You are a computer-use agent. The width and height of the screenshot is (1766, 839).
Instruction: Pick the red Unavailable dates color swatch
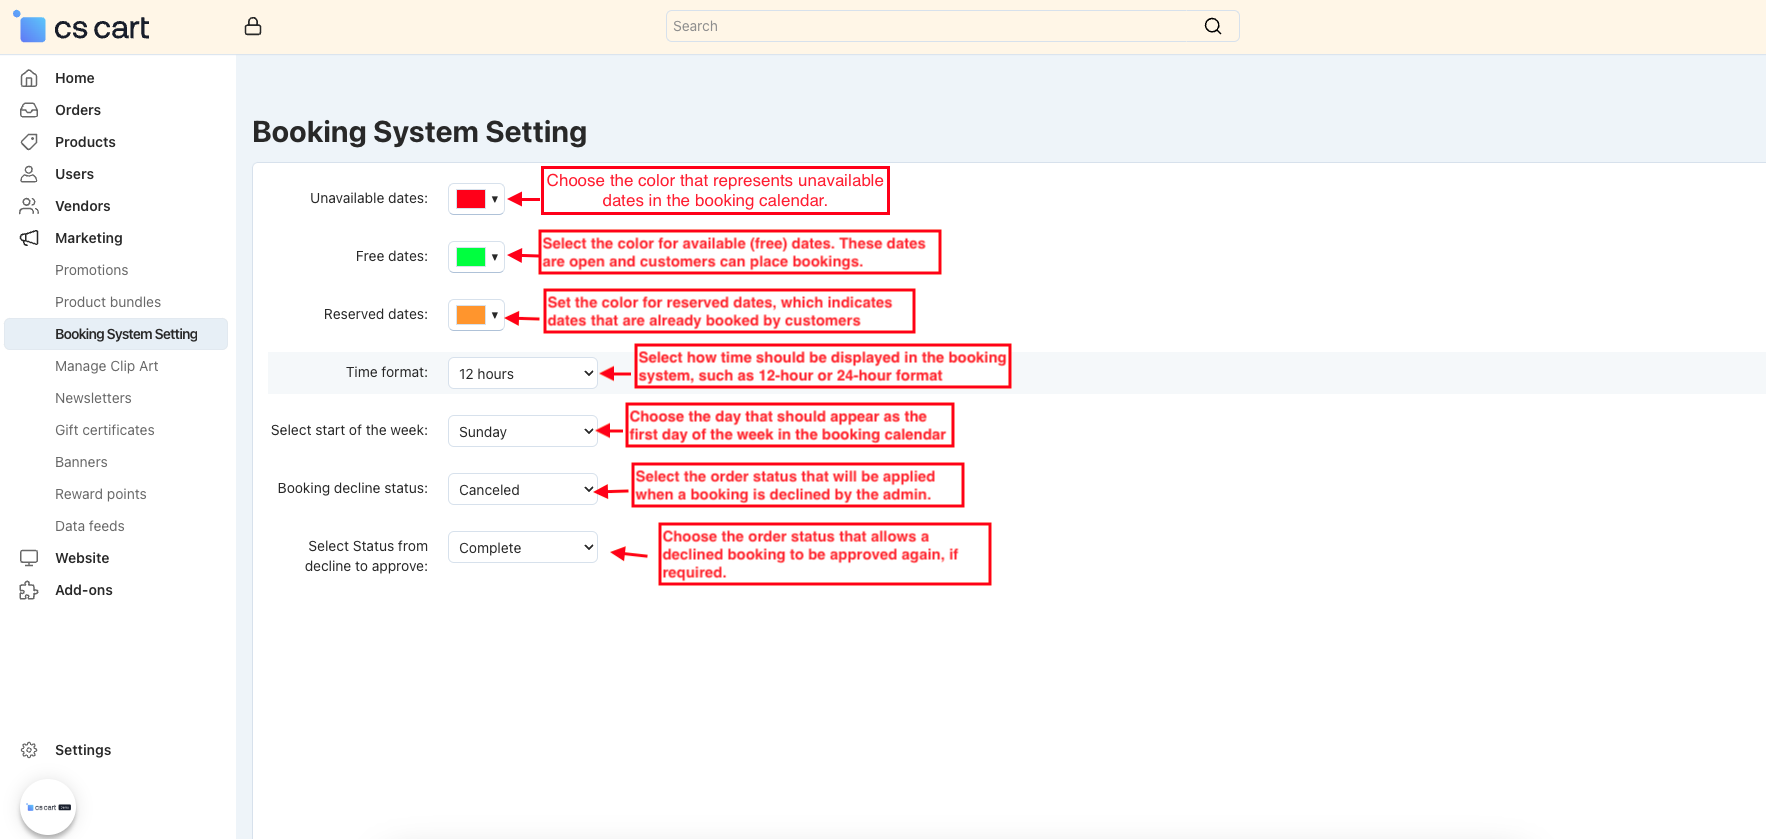coord(471,199)
